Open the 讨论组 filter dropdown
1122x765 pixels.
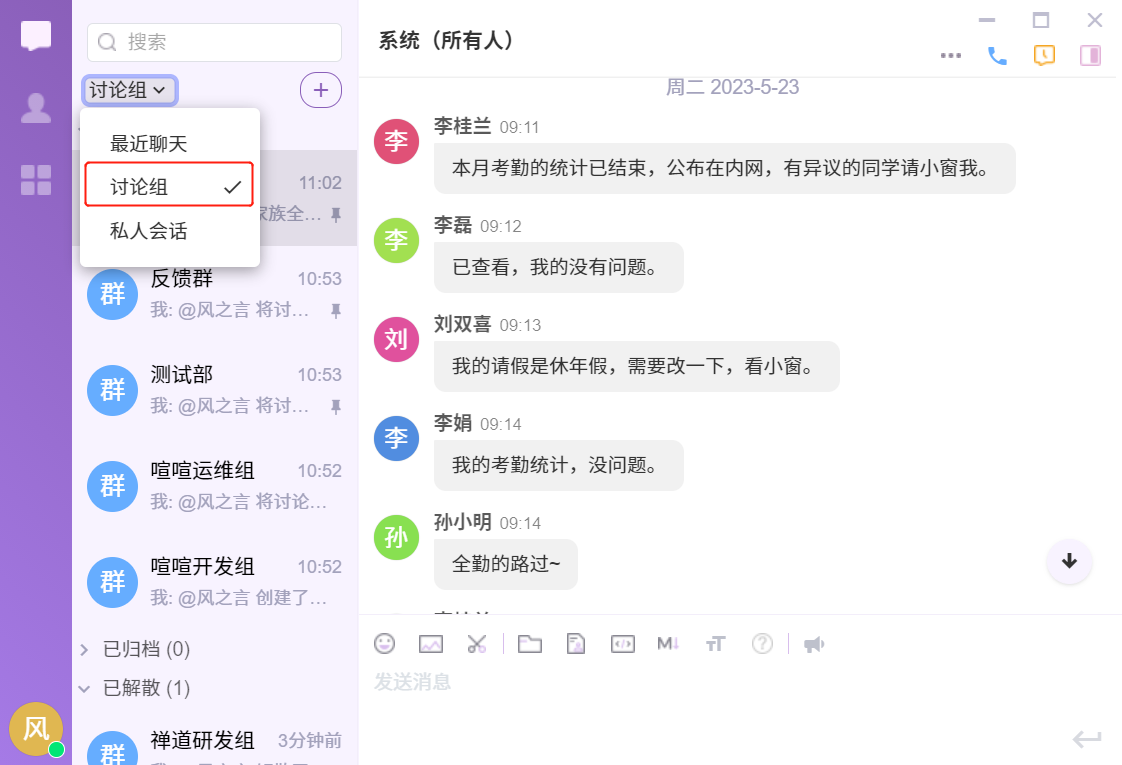(130, 90)
